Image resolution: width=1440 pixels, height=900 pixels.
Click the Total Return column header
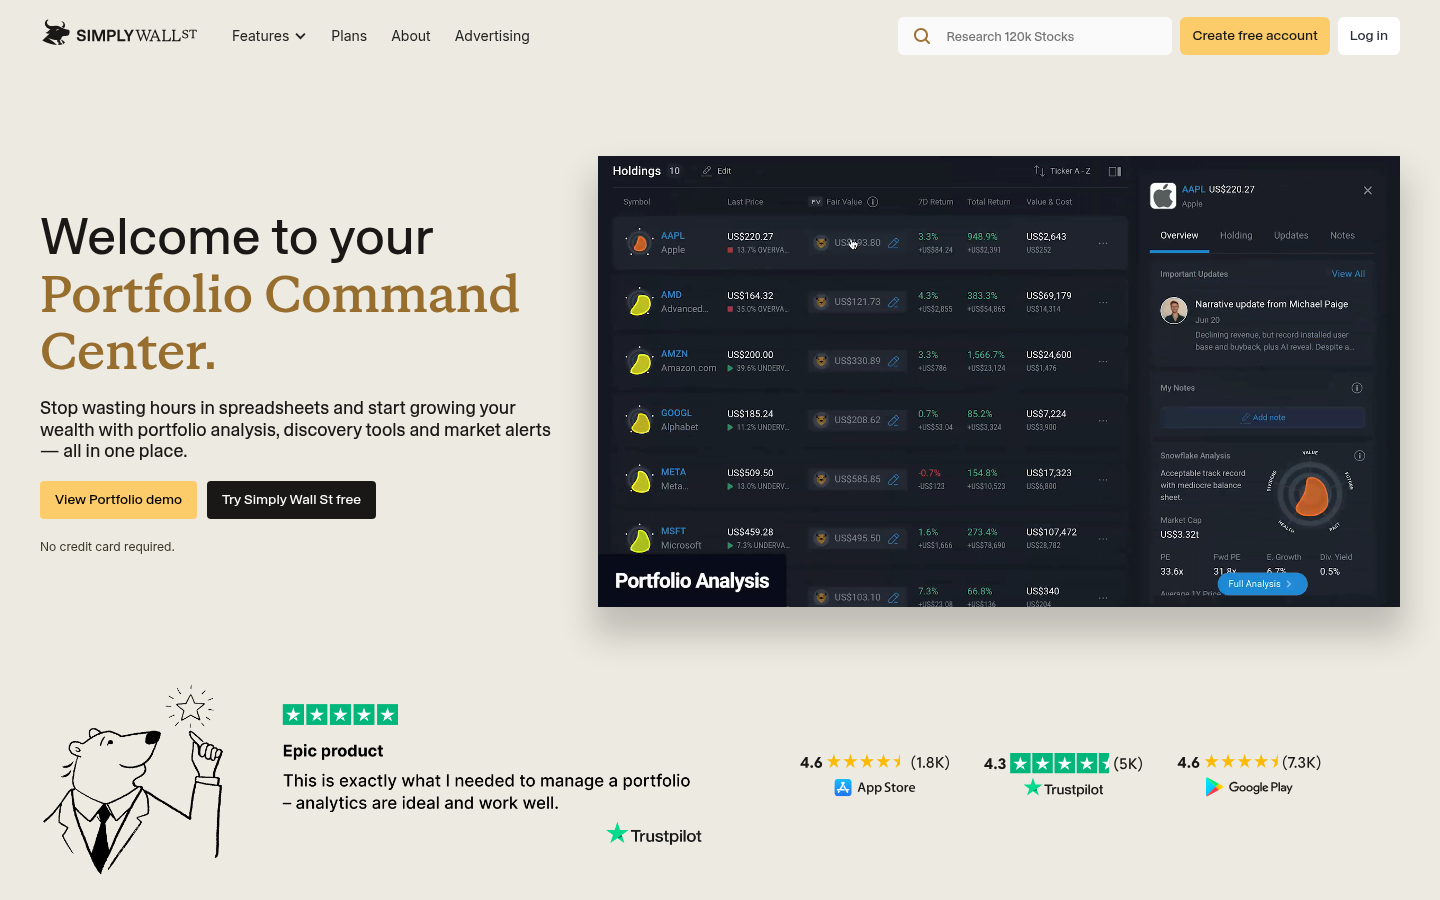(988, 202)
